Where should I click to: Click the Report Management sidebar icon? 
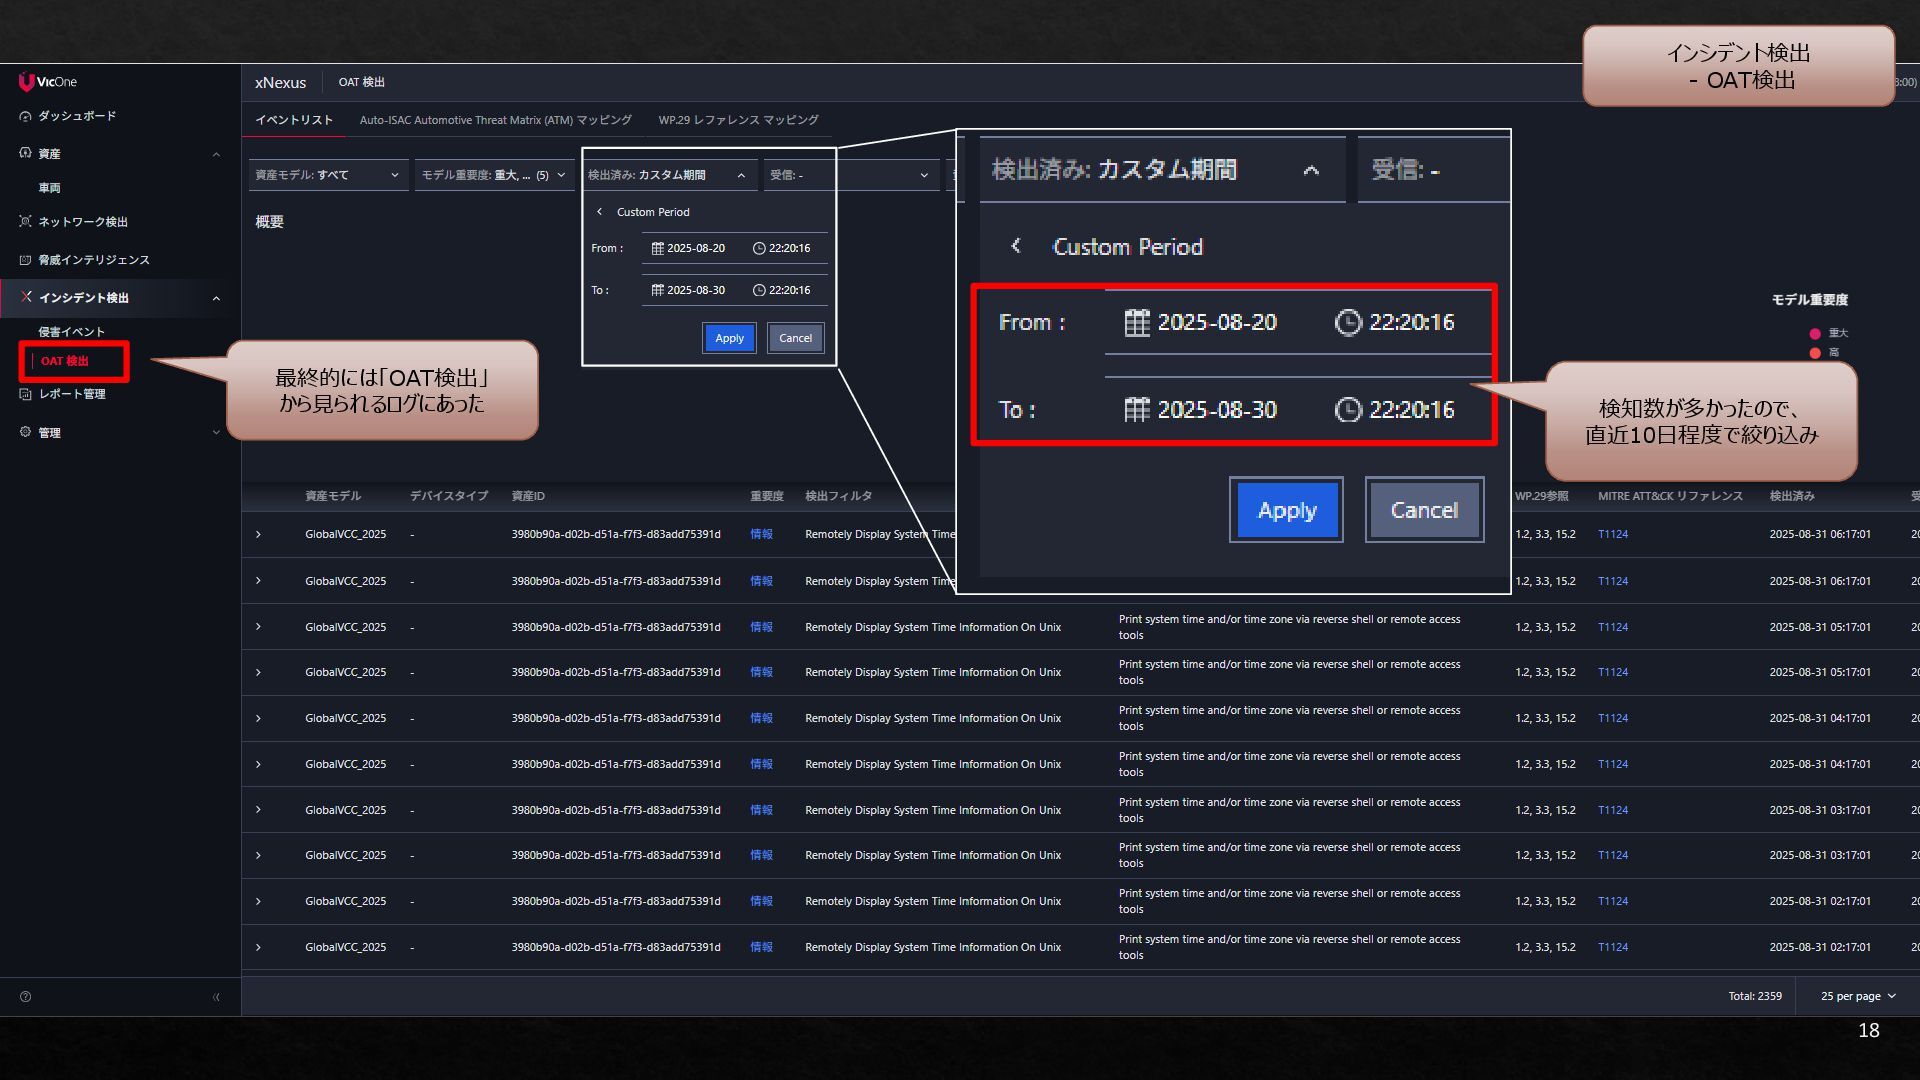click(x=25, y=394)
